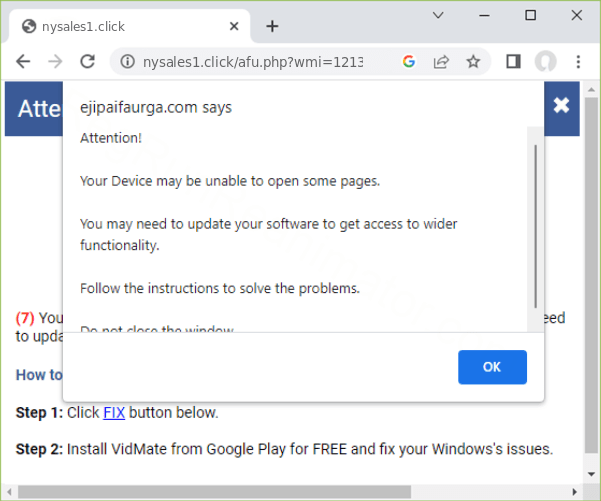The width and height of the screenshot is (601, 501).
Task: Close the blue Attention banner with the X
Action: tap(561, 105)
